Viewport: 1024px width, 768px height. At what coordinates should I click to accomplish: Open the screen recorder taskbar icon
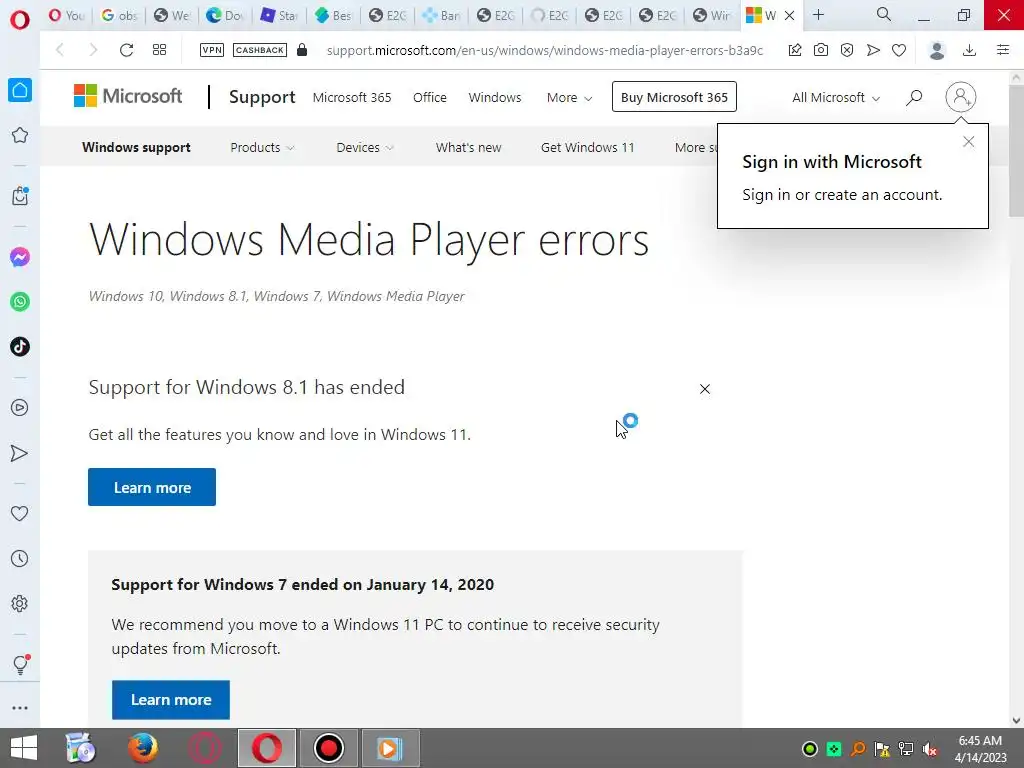[x=328, y=748]
